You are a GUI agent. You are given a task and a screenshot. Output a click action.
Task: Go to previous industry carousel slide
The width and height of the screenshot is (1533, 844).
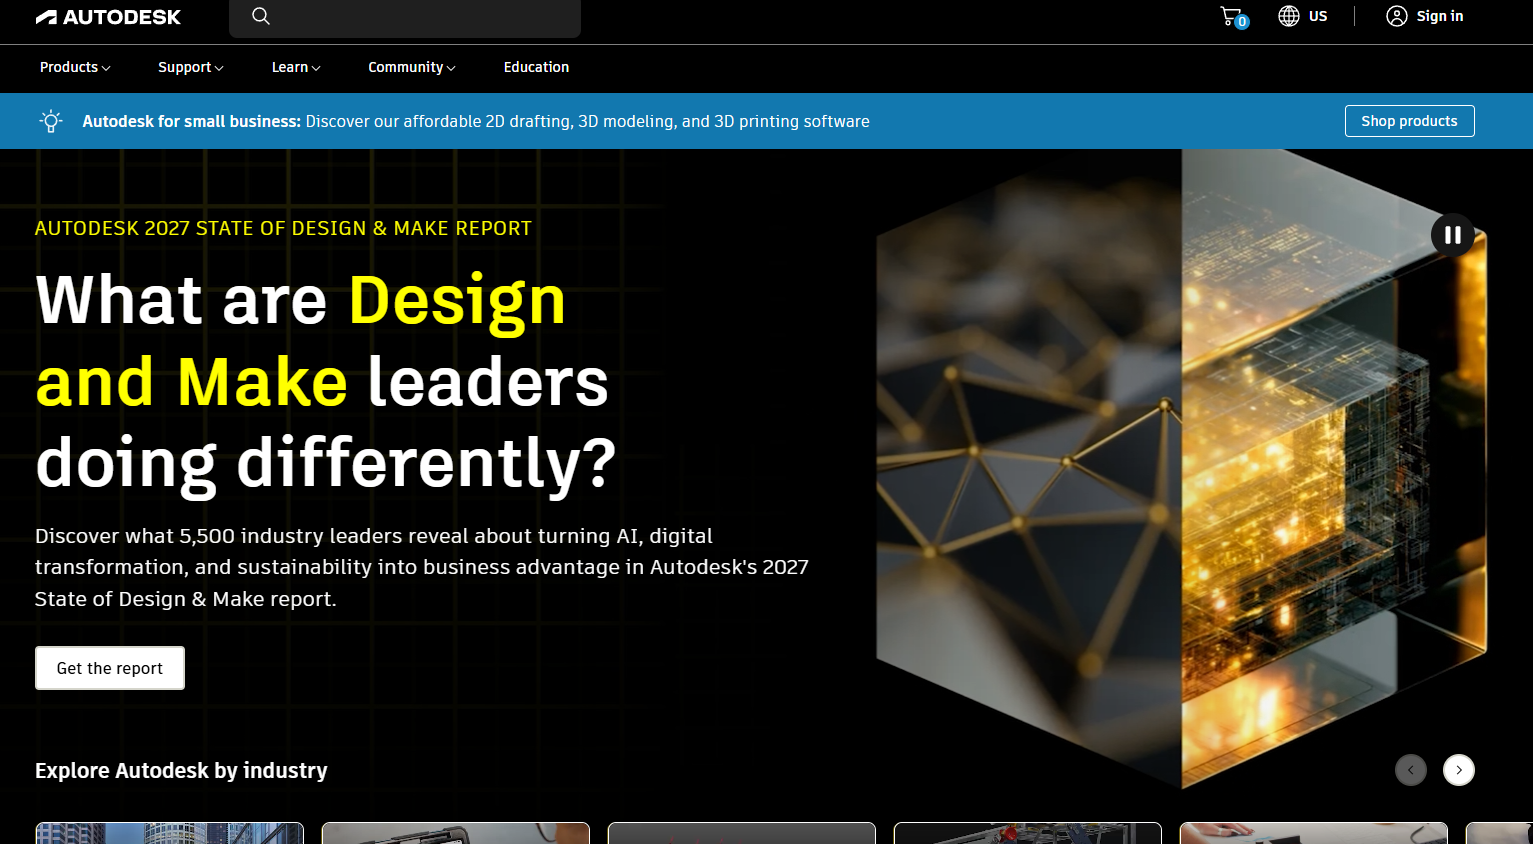pyautogui.click(x=1411, y=770)
